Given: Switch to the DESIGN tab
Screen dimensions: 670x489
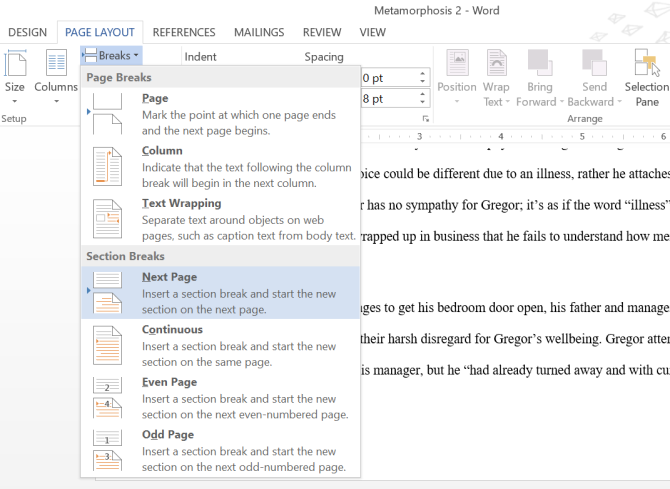Looking at the screenshot, I should (x=27, y=32).
